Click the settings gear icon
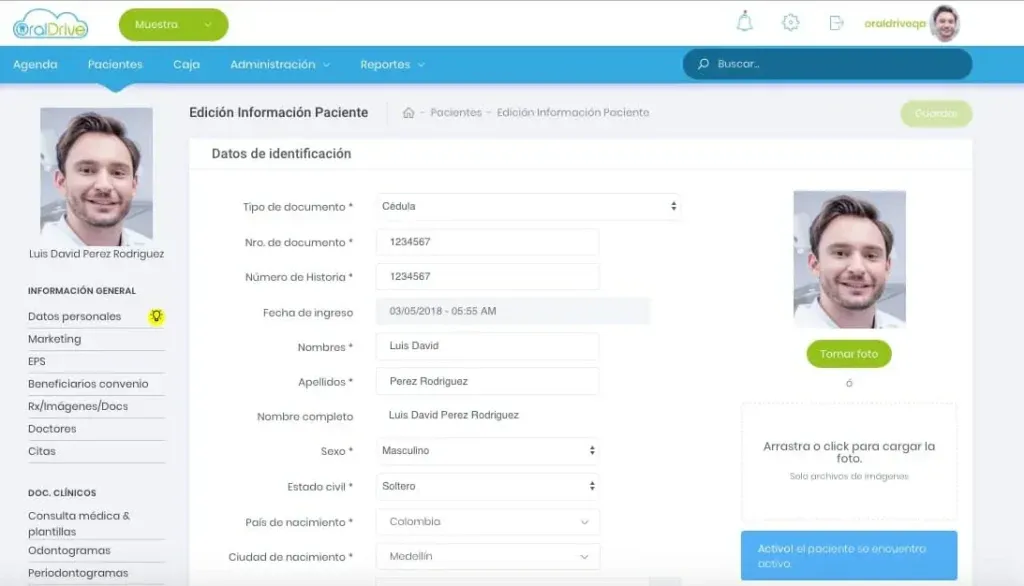This screenshot has width=1024, height=586. [x=790, y=22]
